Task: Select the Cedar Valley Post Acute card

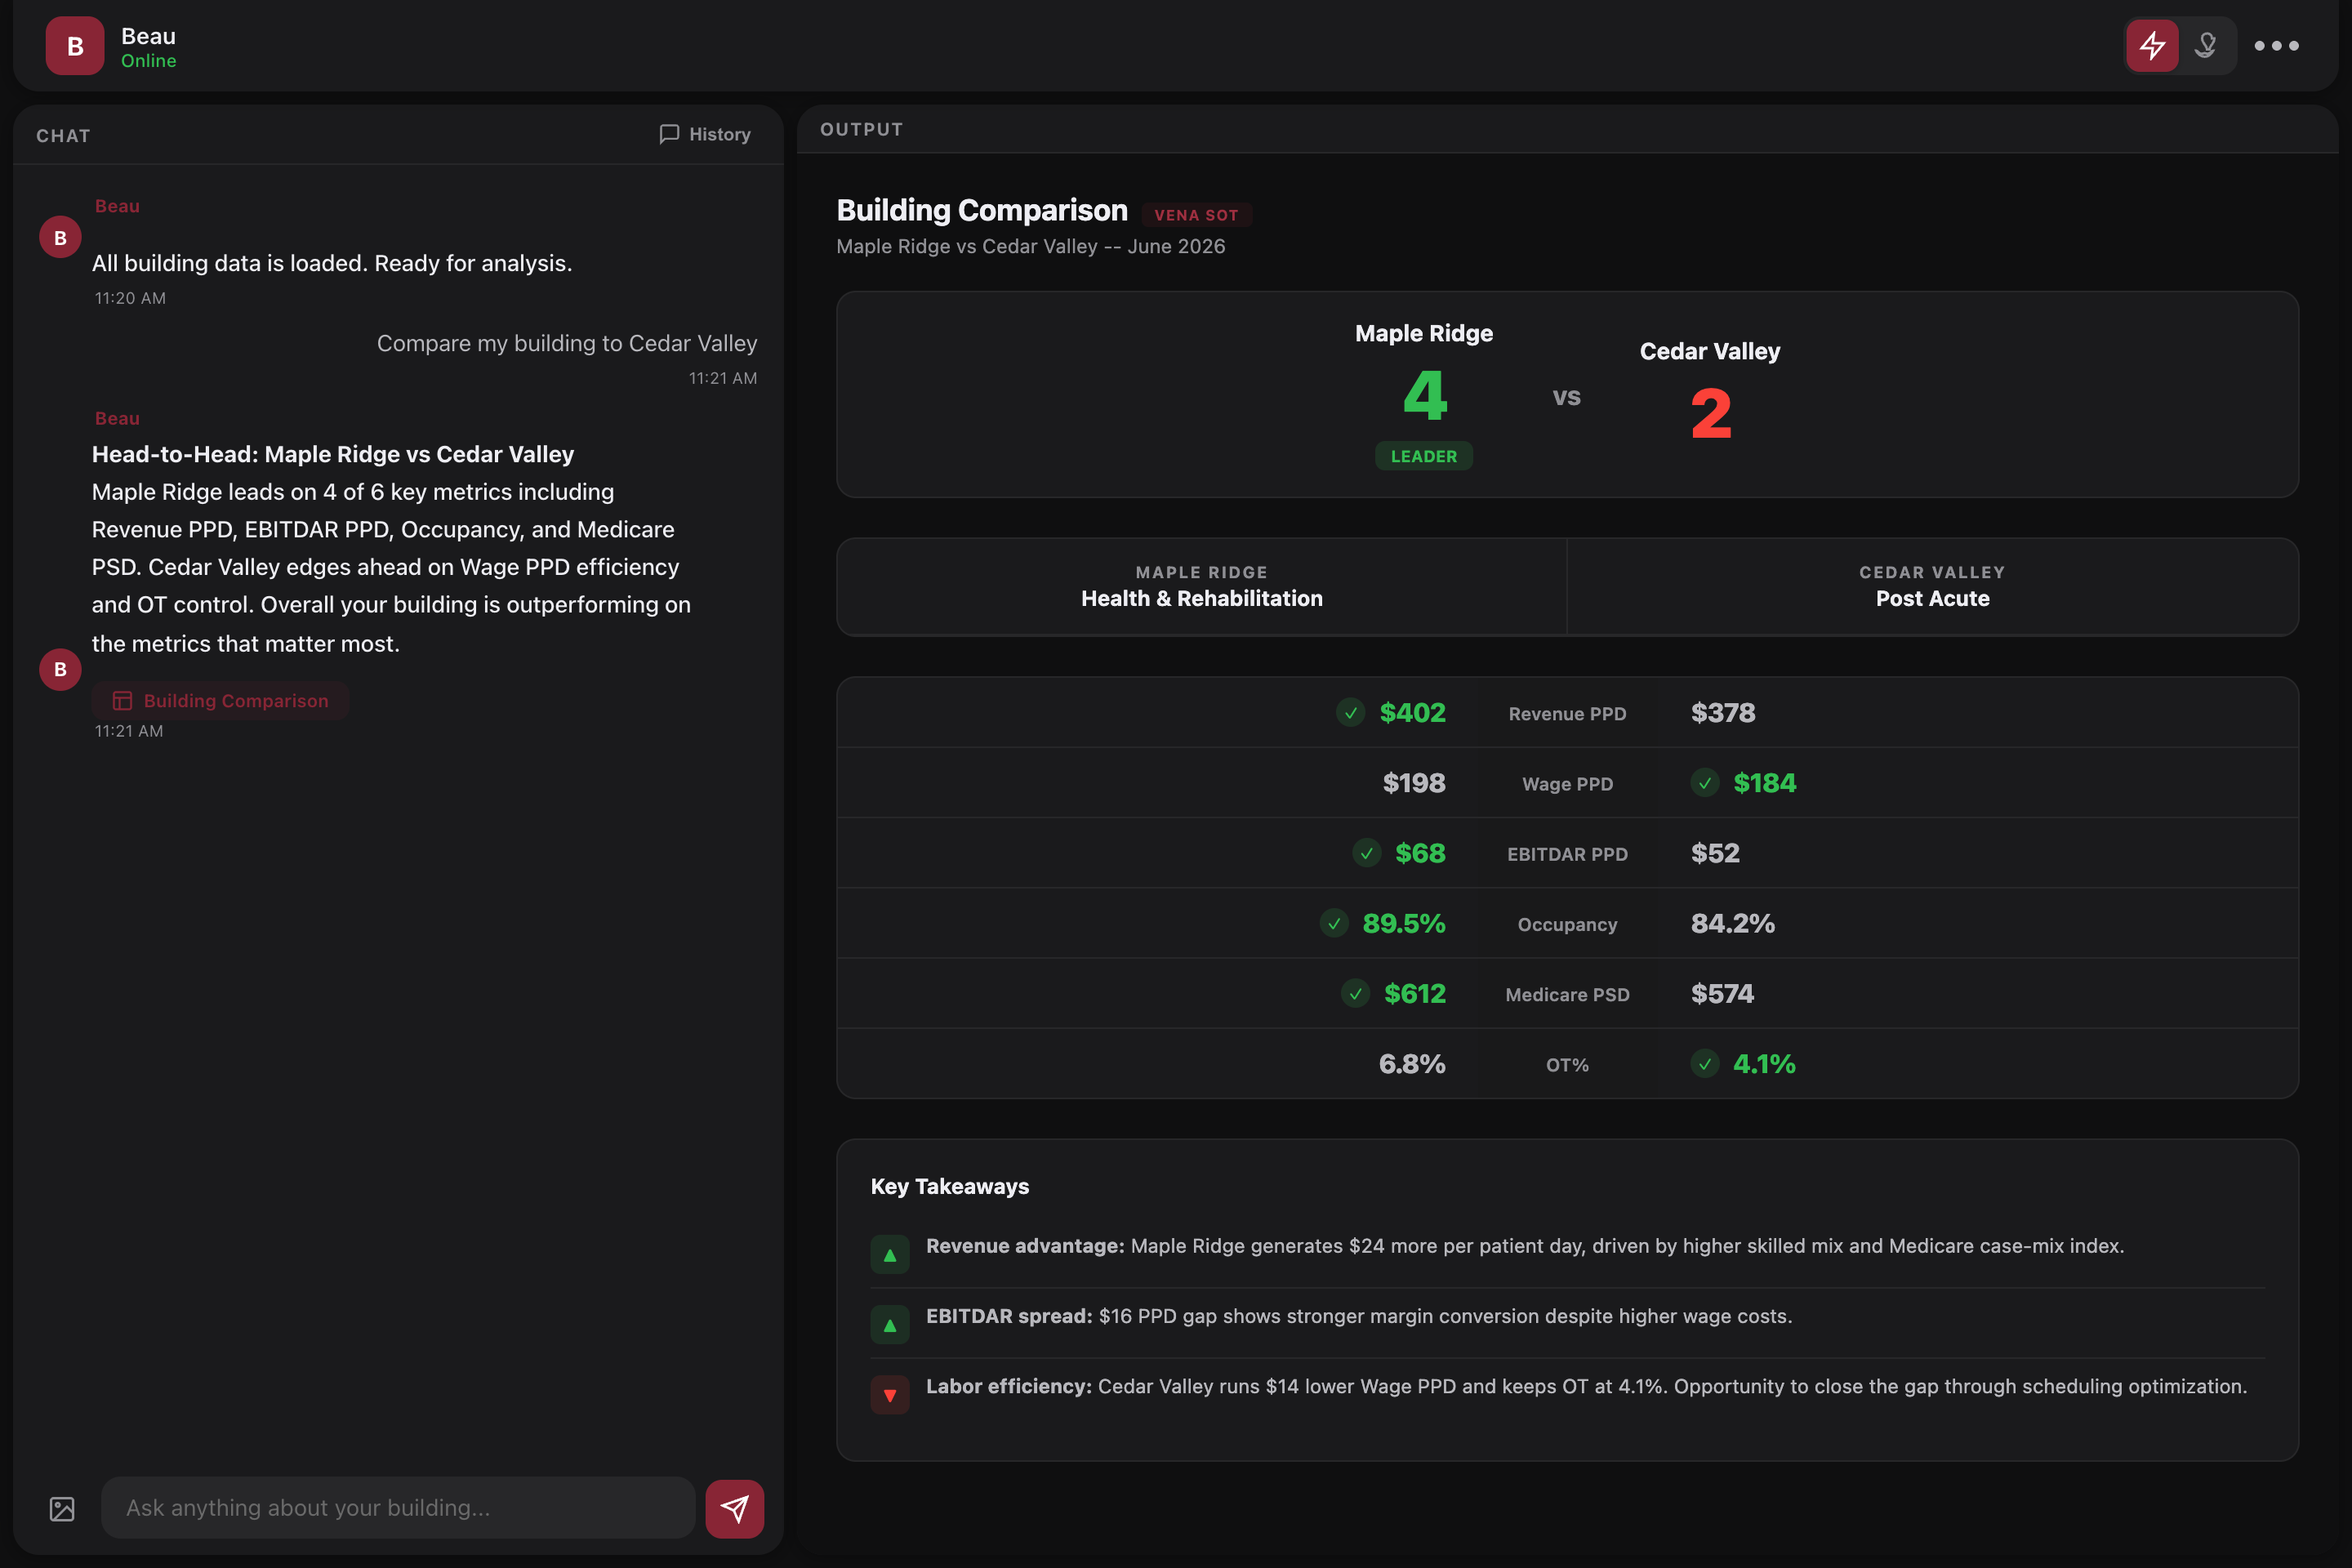Action: point(1932,587)
